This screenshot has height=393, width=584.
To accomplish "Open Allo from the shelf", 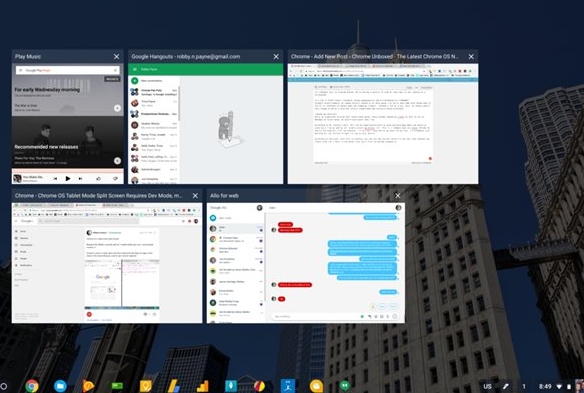I will coord(316,386).
